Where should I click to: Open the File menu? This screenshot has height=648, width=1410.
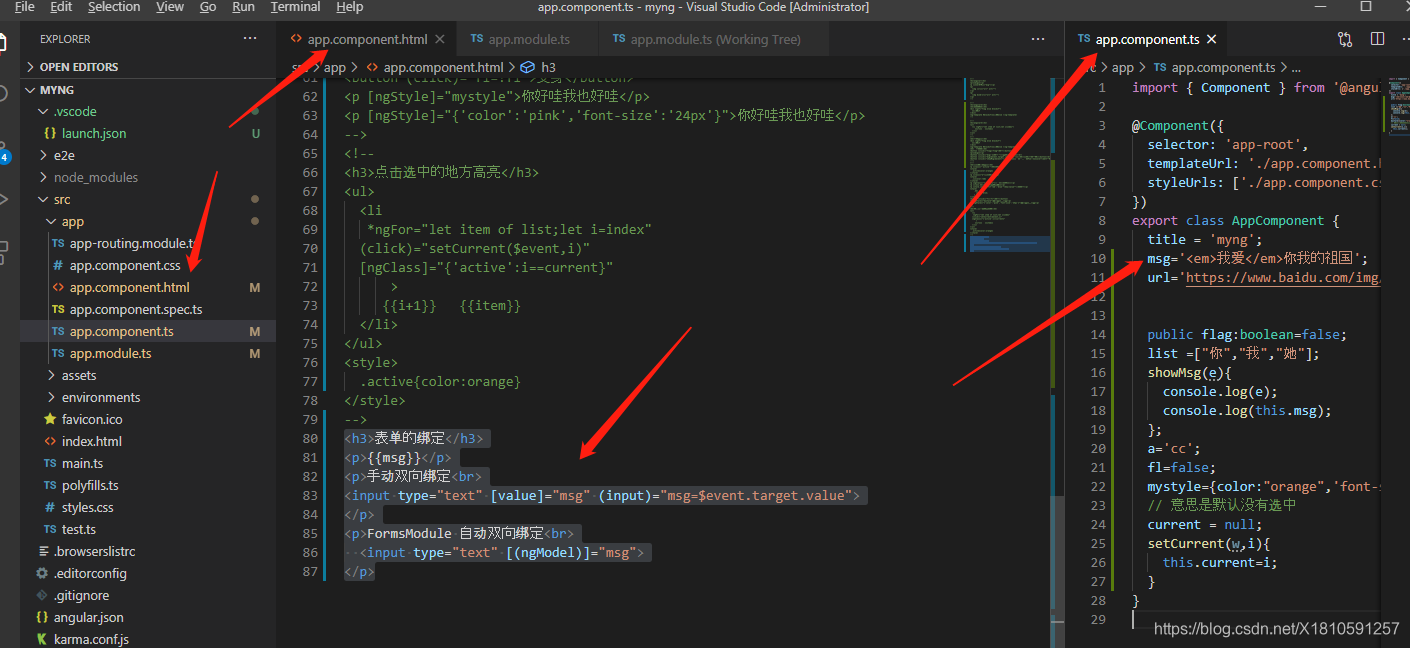click(x=25, y=7)
